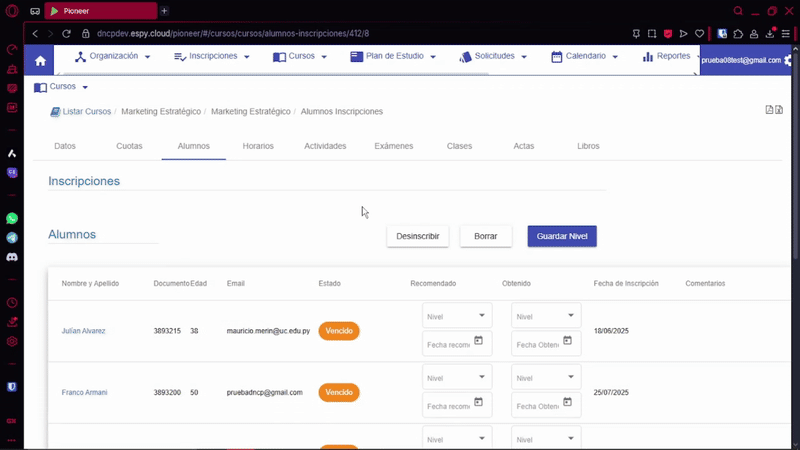800x450 pixels.
Task: Open Telegram from the browser sidebar
Action: [x=12, y=238]
